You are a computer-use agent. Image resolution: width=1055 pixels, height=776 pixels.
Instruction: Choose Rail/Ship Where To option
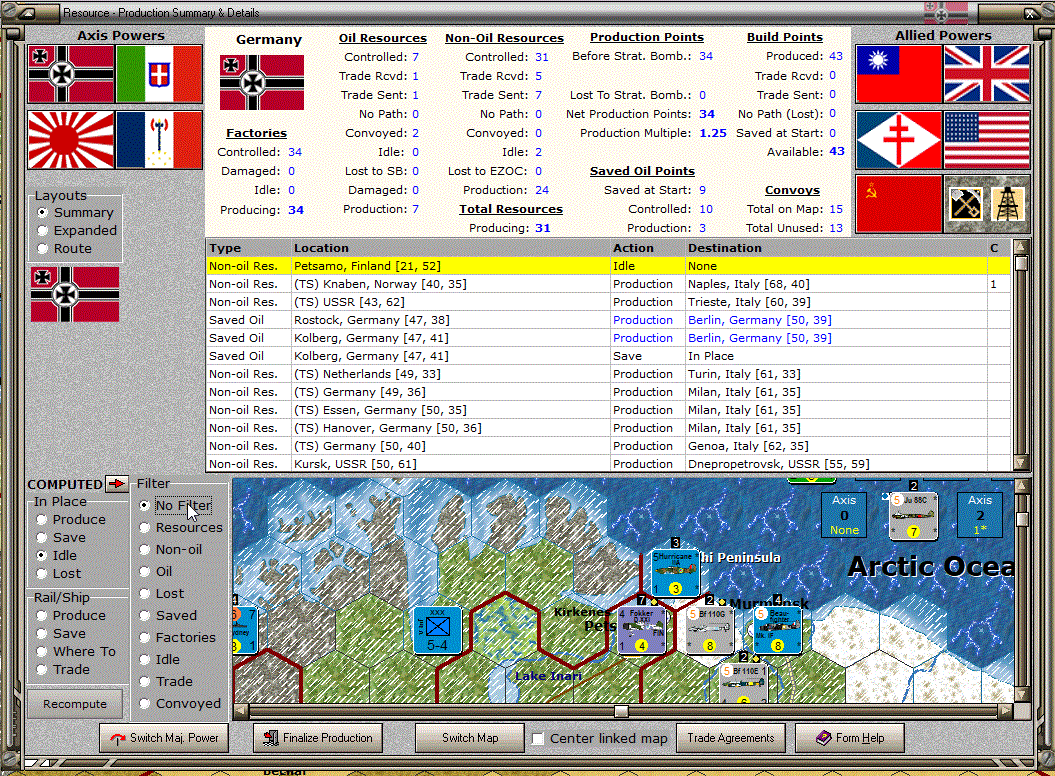pyautogui.click(x=76, y=652)
